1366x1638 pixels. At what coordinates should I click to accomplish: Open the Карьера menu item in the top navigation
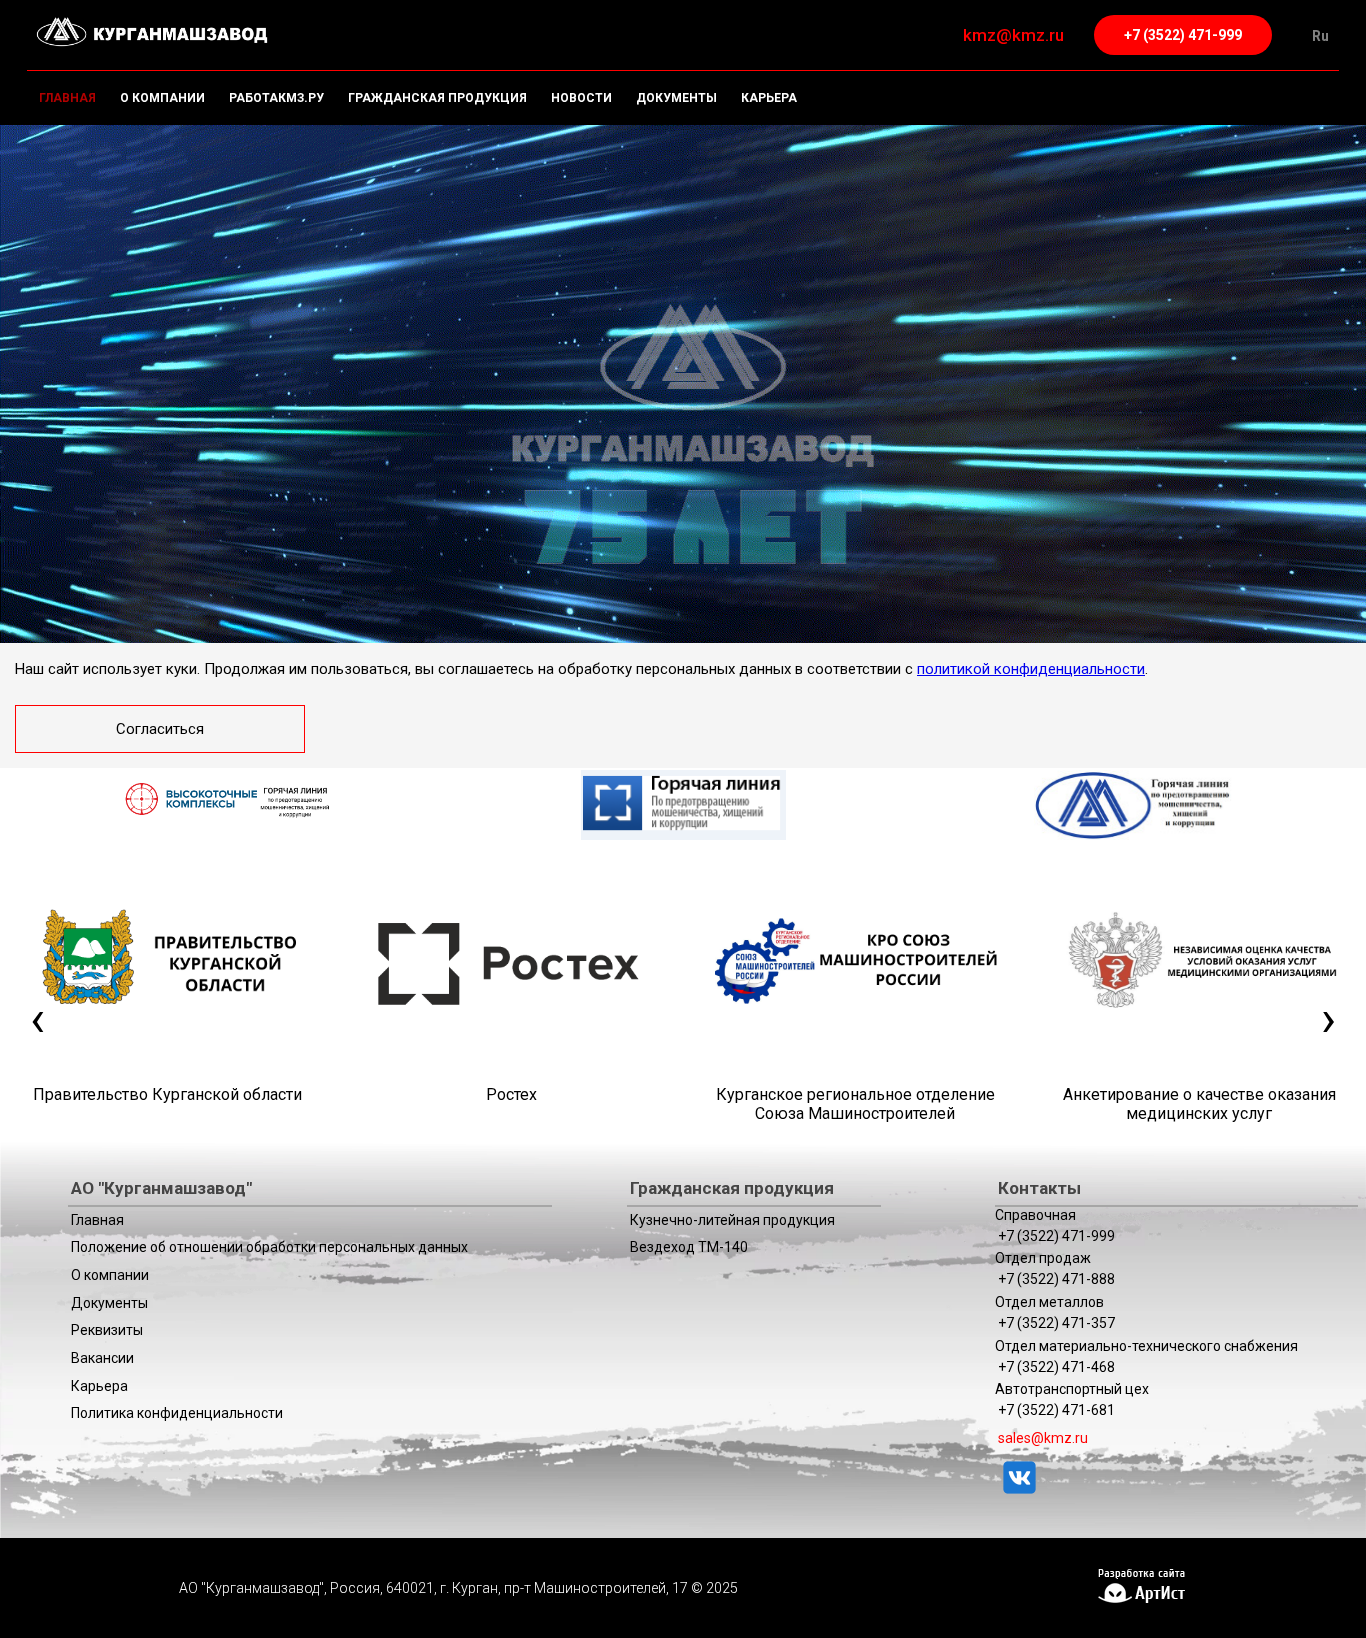click(768, 98)
